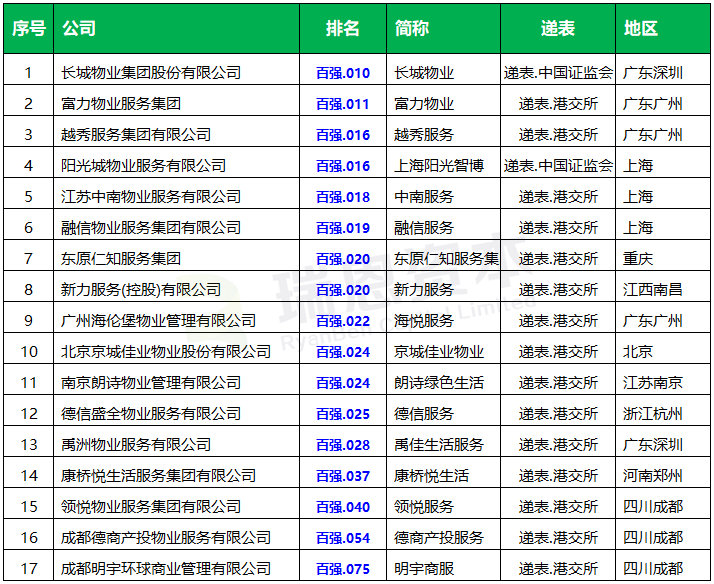Click ranking value 百强.022
The width and height of the screenshot is (714, 584).
click(x=343, y=321)
